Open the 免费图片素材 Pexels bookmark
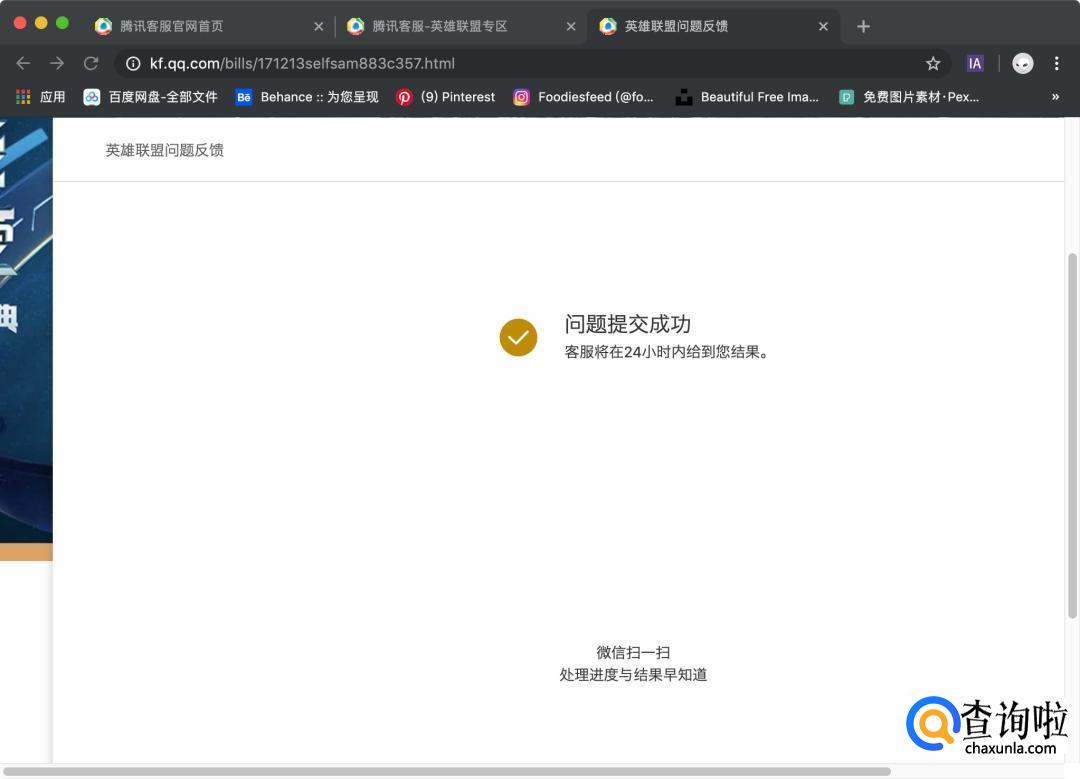1080x779 pixels. coord(909,97)
